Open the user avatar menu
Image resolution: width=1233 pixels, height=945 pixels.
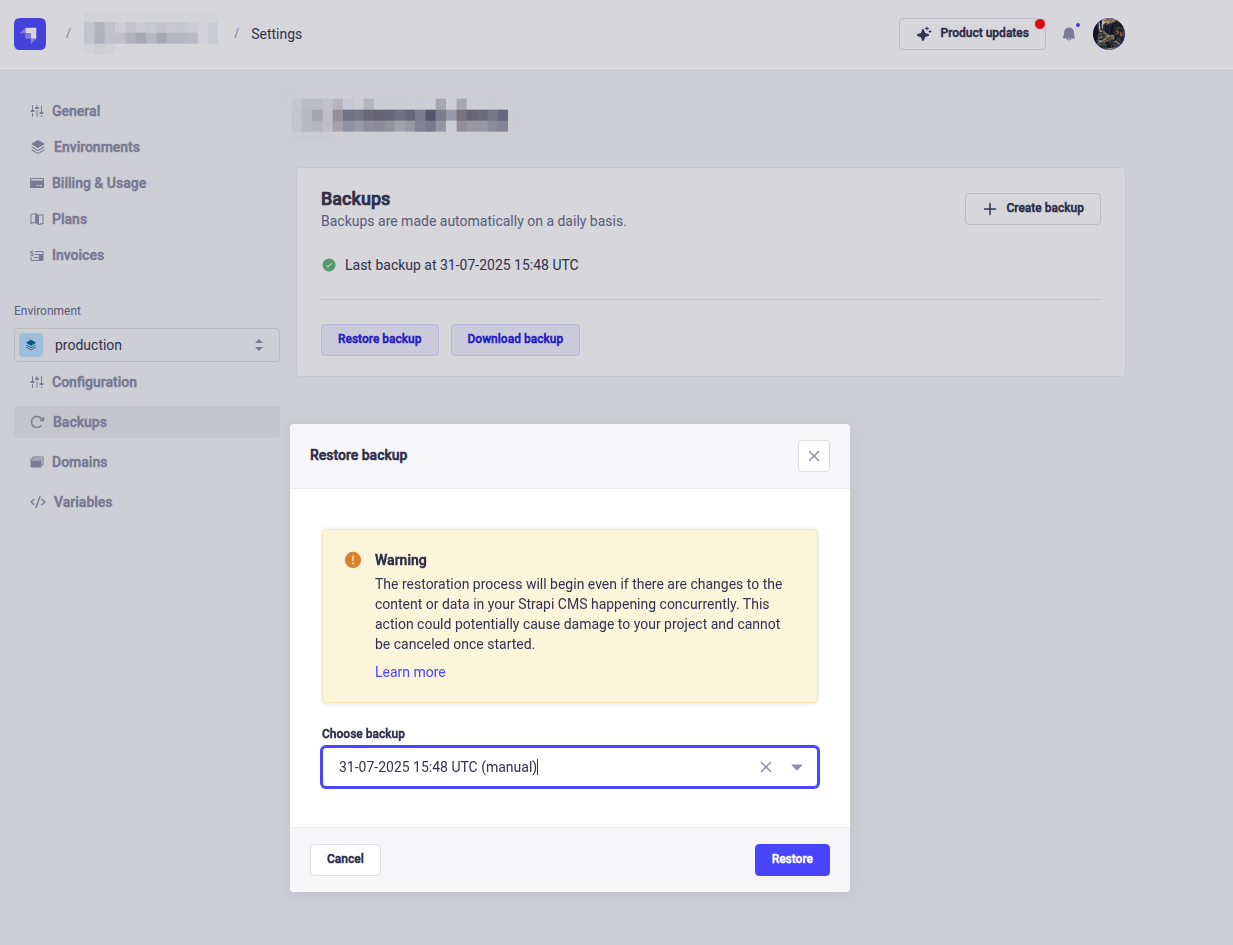point(1109,34)
